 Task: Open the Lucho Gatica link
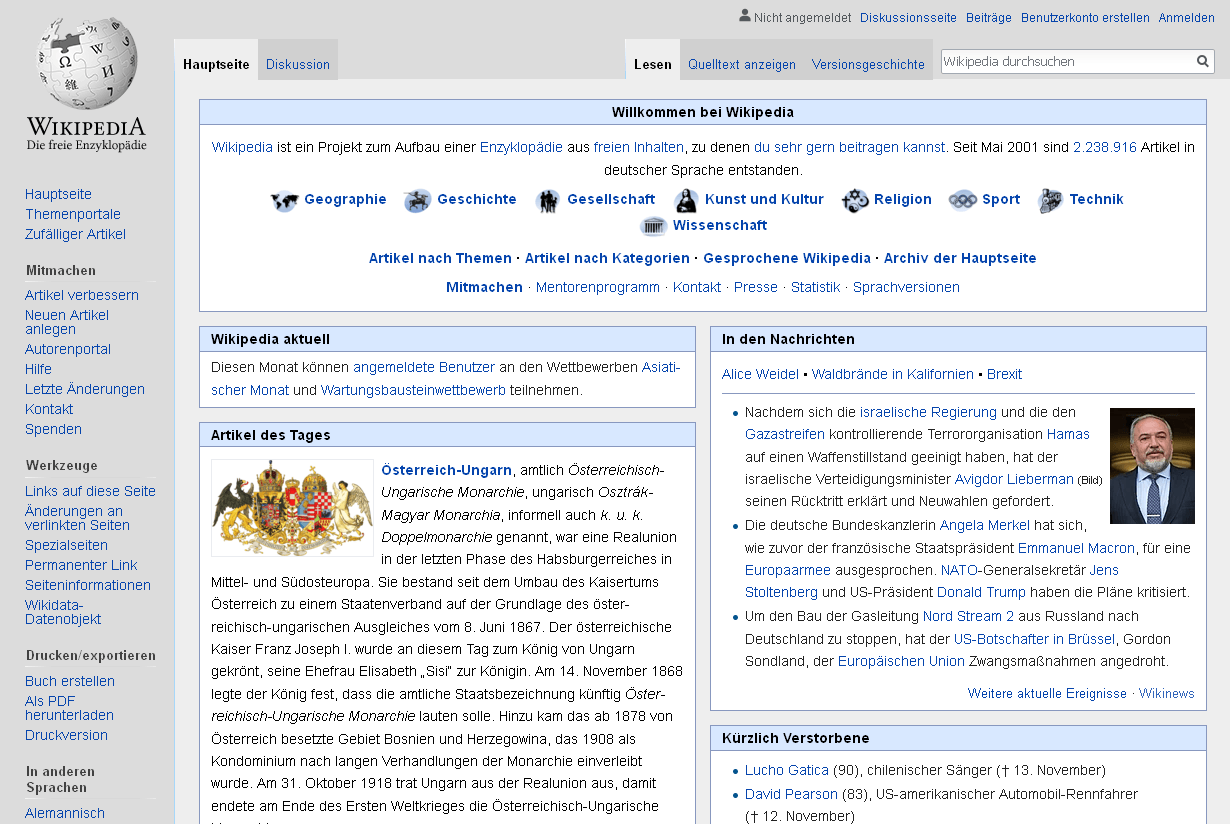click(x=787, y=770)
